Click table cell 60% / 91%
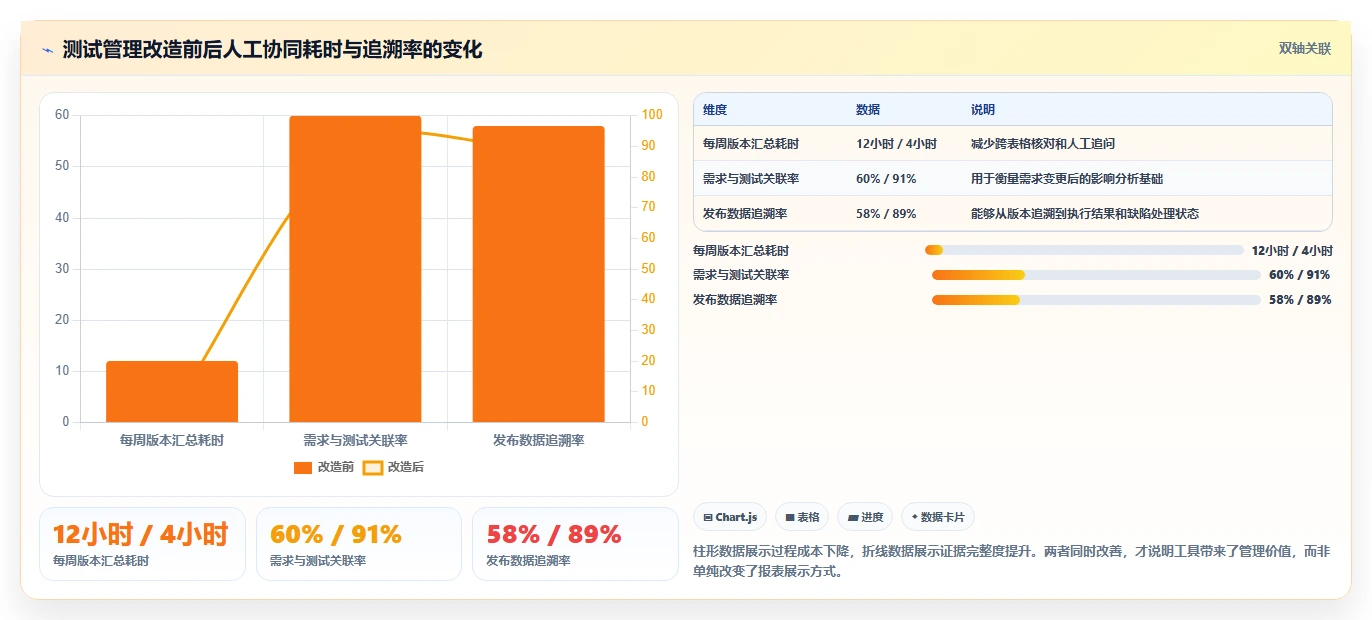This screenshot has height=620, width=1372. [886, 179]
